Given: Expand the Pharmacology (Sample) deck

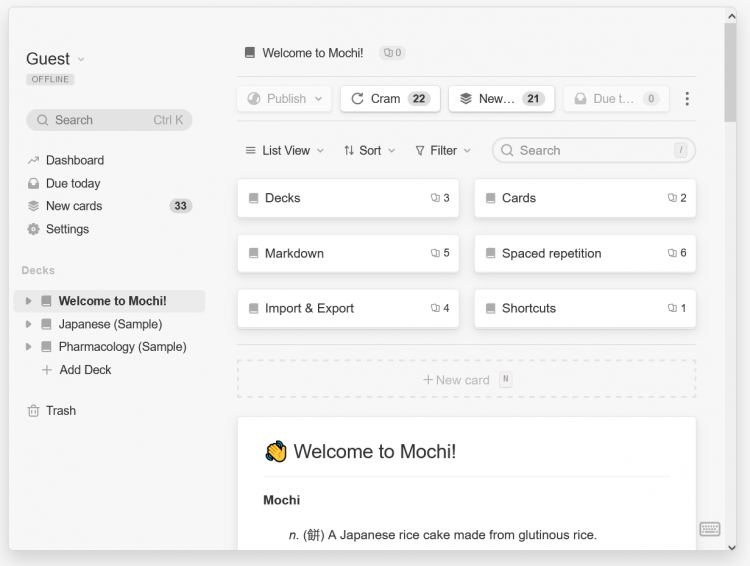Looking at the screenshot, I should (x=29, y=347).
